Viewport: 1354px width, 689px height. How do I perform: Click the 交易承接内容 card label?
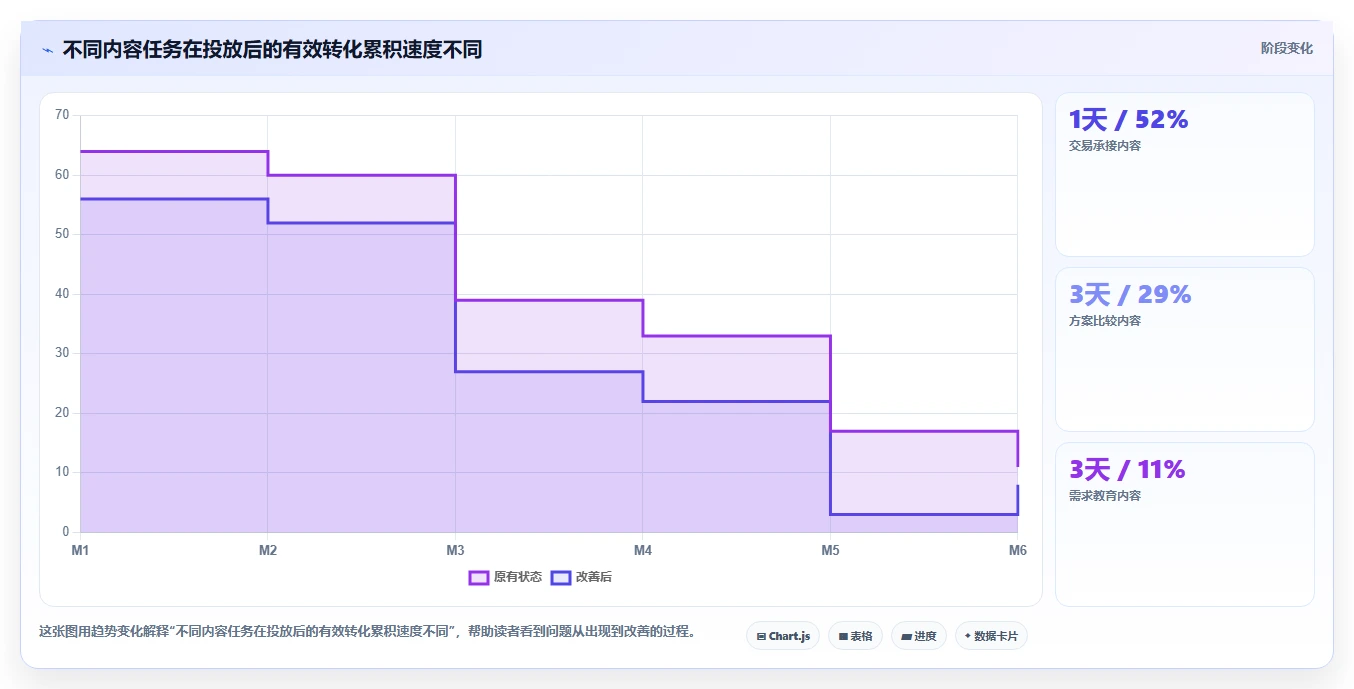coord(1105,146)
